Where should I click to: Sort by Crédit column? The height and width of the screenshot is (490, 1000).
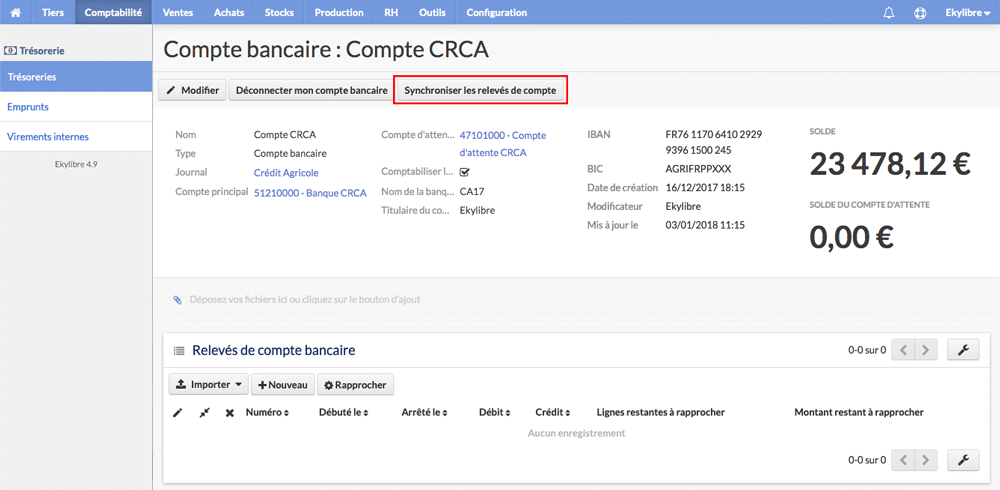552,413
